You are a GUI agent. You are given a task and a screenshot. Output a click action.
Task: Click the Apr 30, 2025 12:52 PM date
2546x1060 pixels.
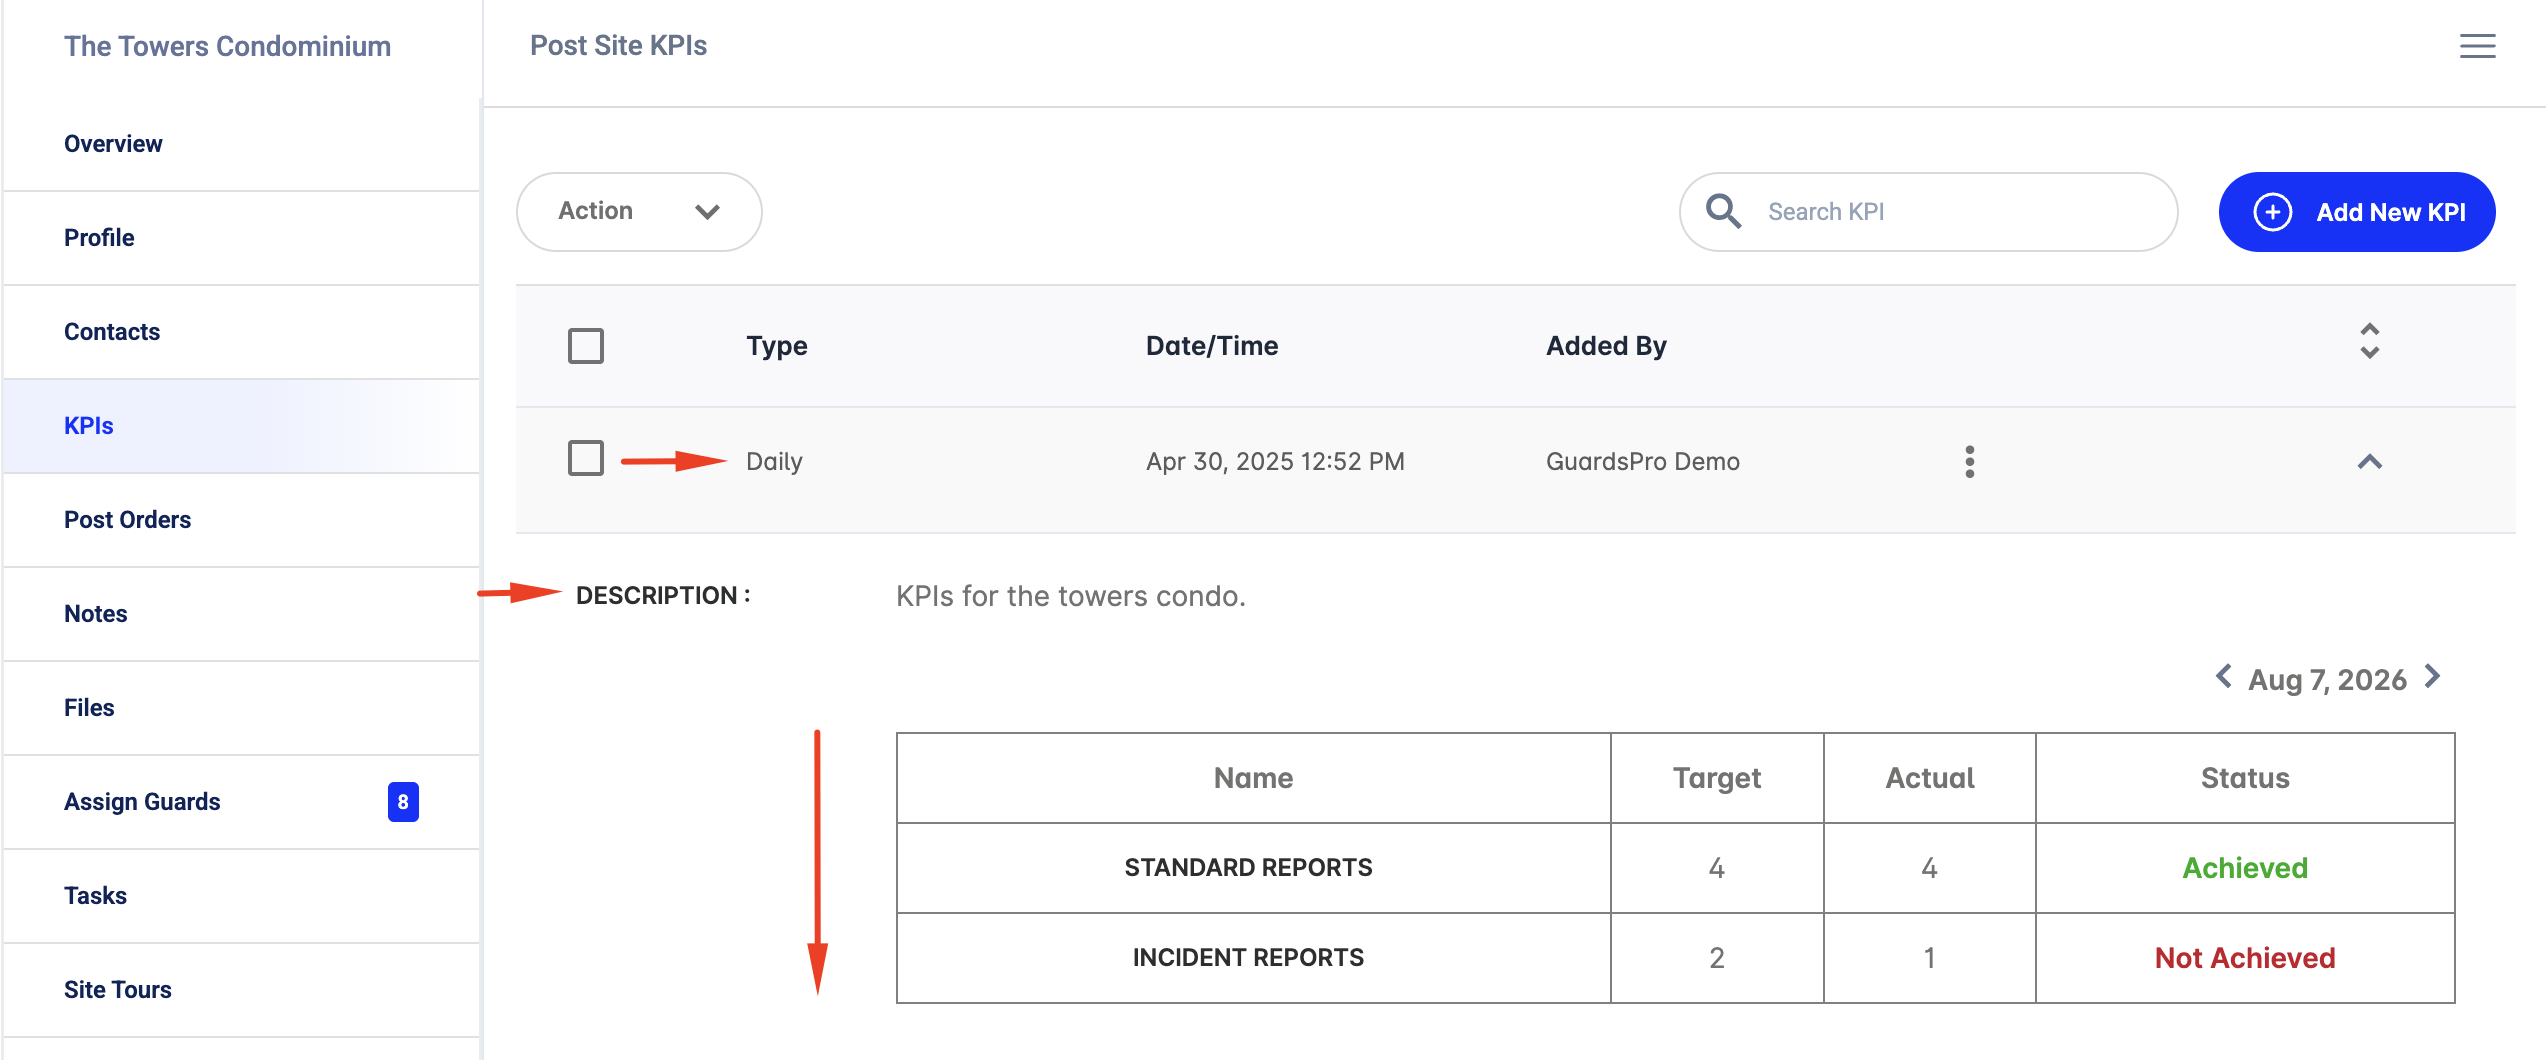click(x=1275, y=461)
